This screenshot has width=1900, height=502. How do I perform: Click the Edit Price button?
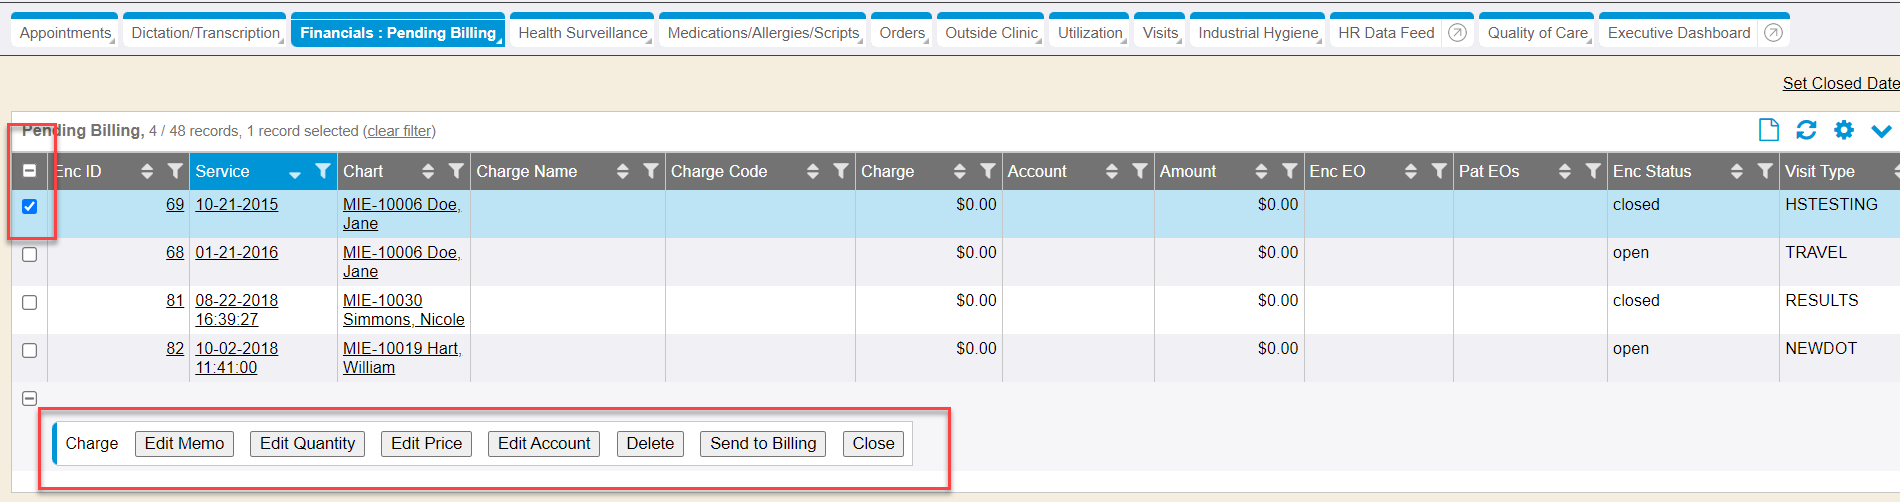point(426,443)
